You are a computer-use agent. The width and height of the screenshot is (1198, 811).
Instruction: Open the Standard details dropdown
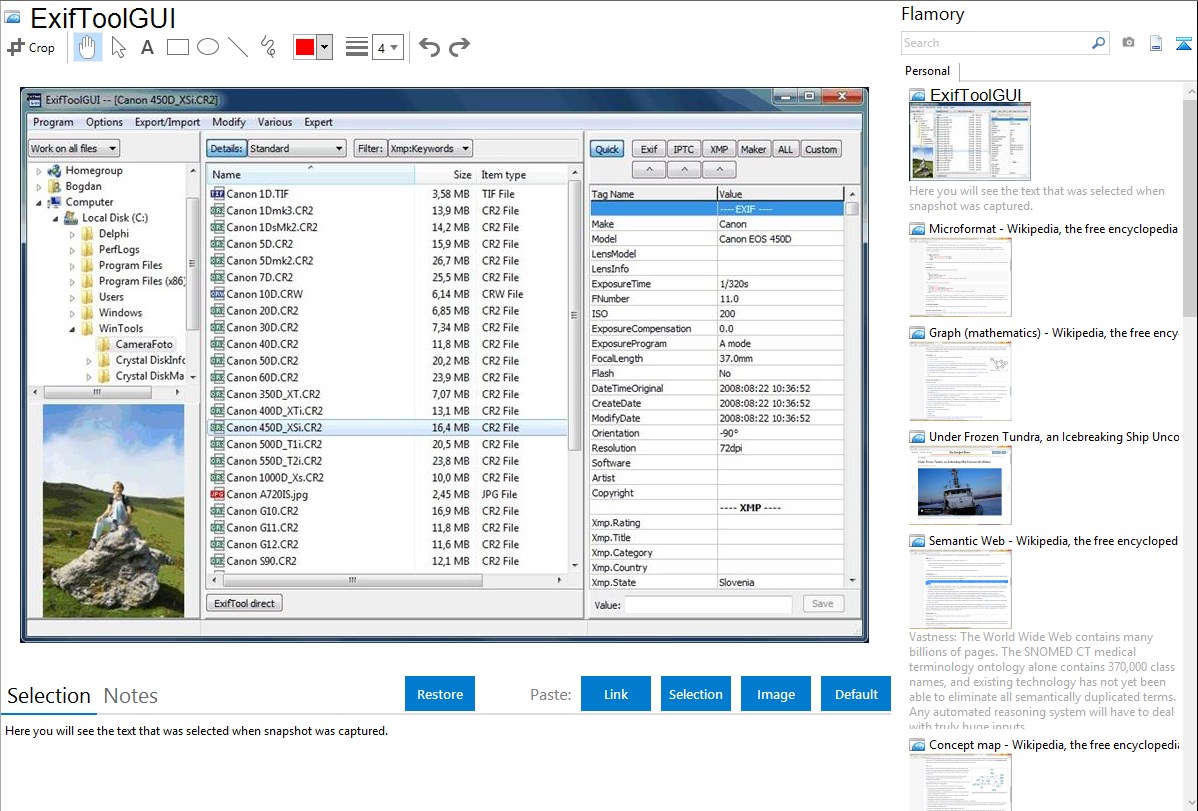296,148
